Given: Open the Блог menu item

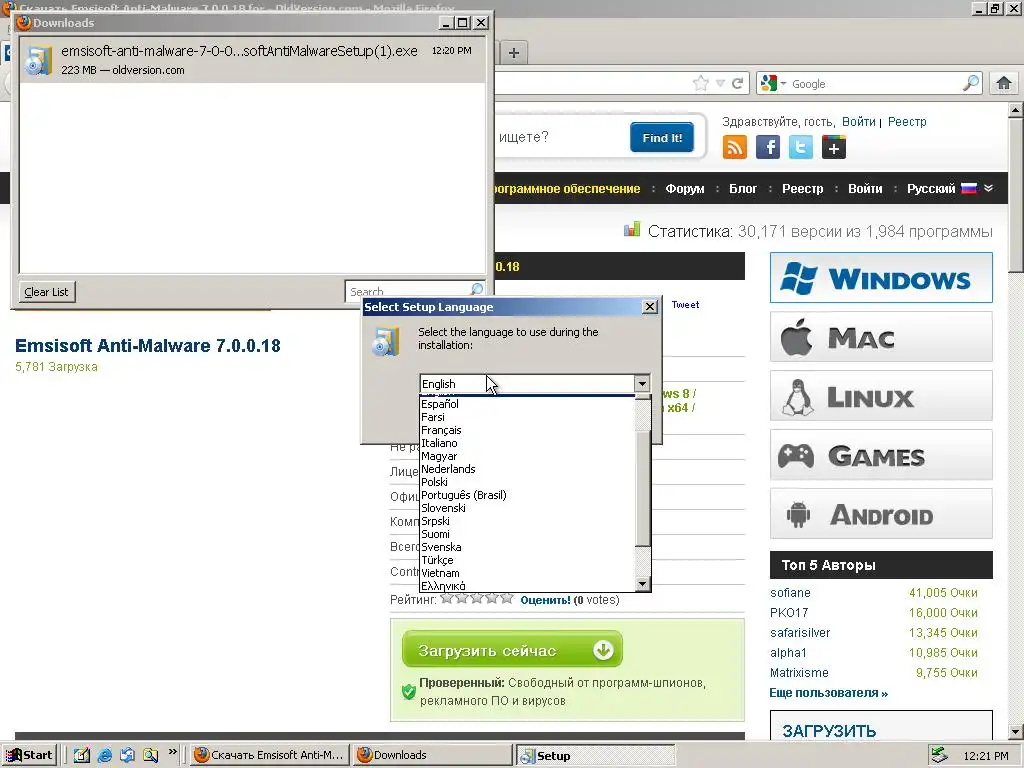Looking at the screenshot, I should coord(743,189).
